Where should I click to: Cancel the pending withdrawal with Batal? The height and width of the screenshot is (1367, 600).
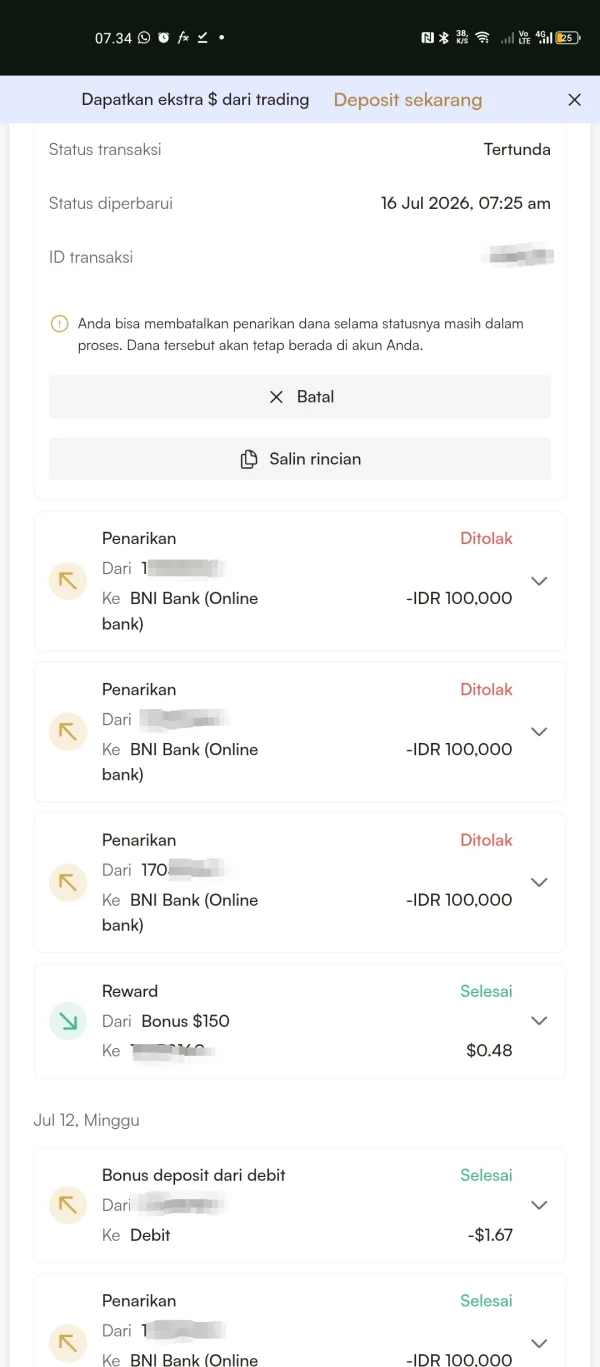coord(300,397)
